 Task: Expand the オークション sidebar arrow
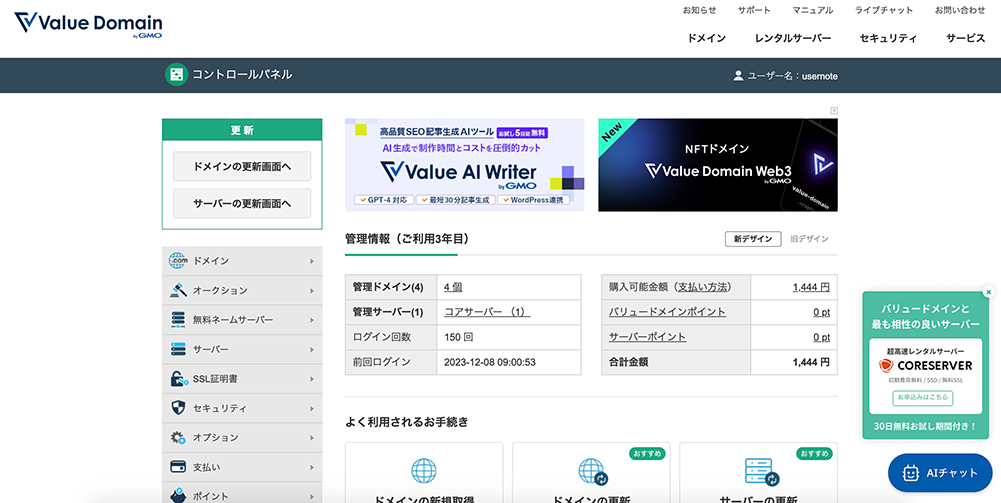pos(312,290)
